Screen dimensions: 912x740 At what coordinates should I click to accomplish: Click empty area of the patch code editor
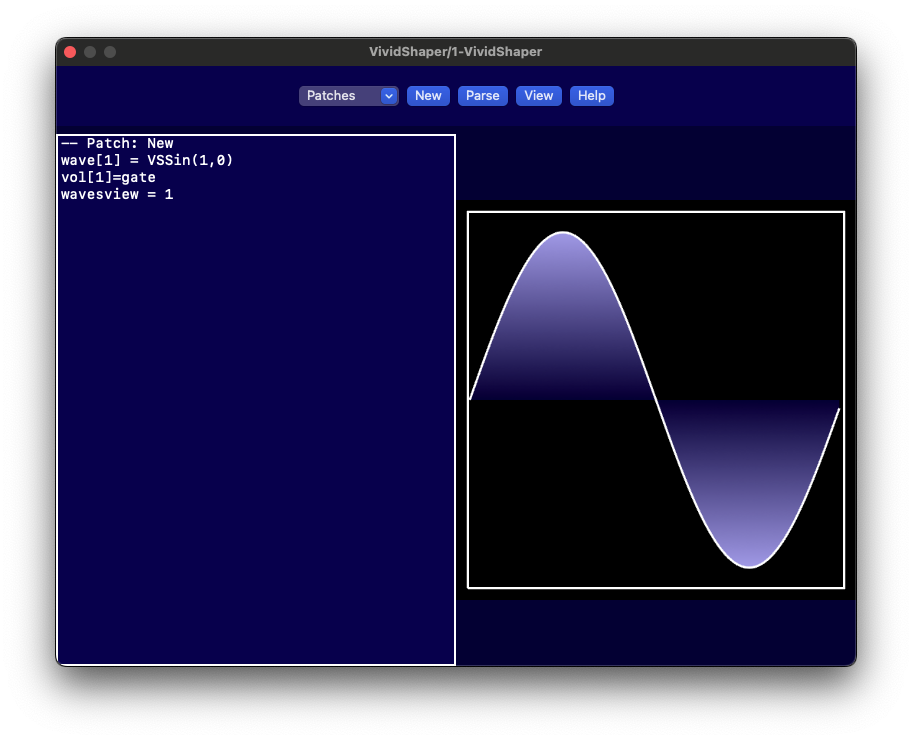click(255, 430)
